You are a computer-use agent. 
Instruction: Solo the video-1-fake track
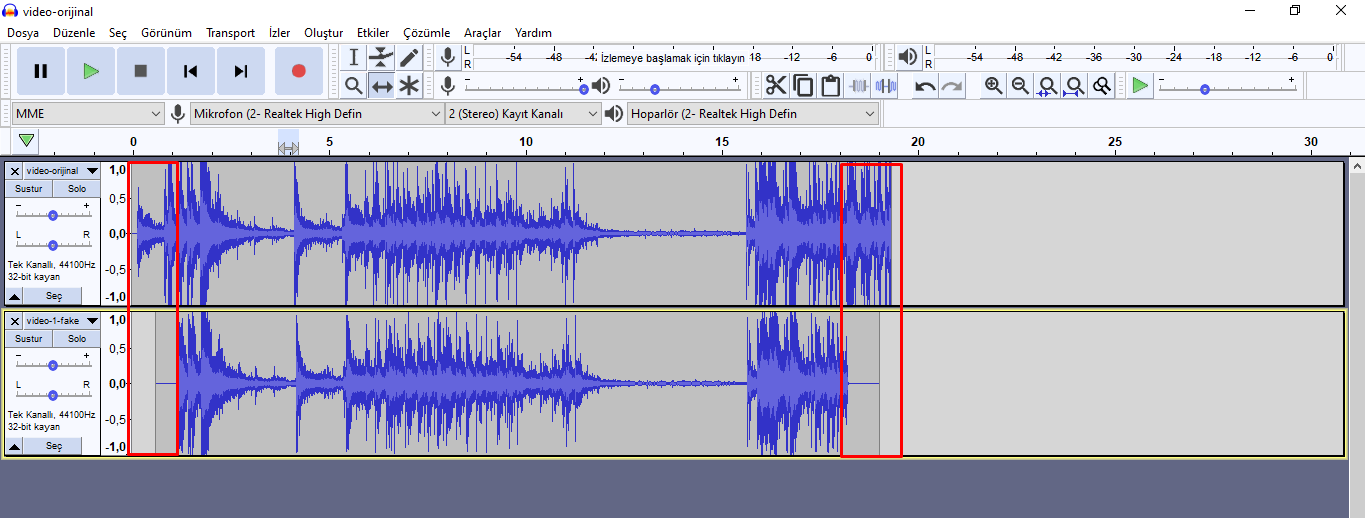(77, 338)
